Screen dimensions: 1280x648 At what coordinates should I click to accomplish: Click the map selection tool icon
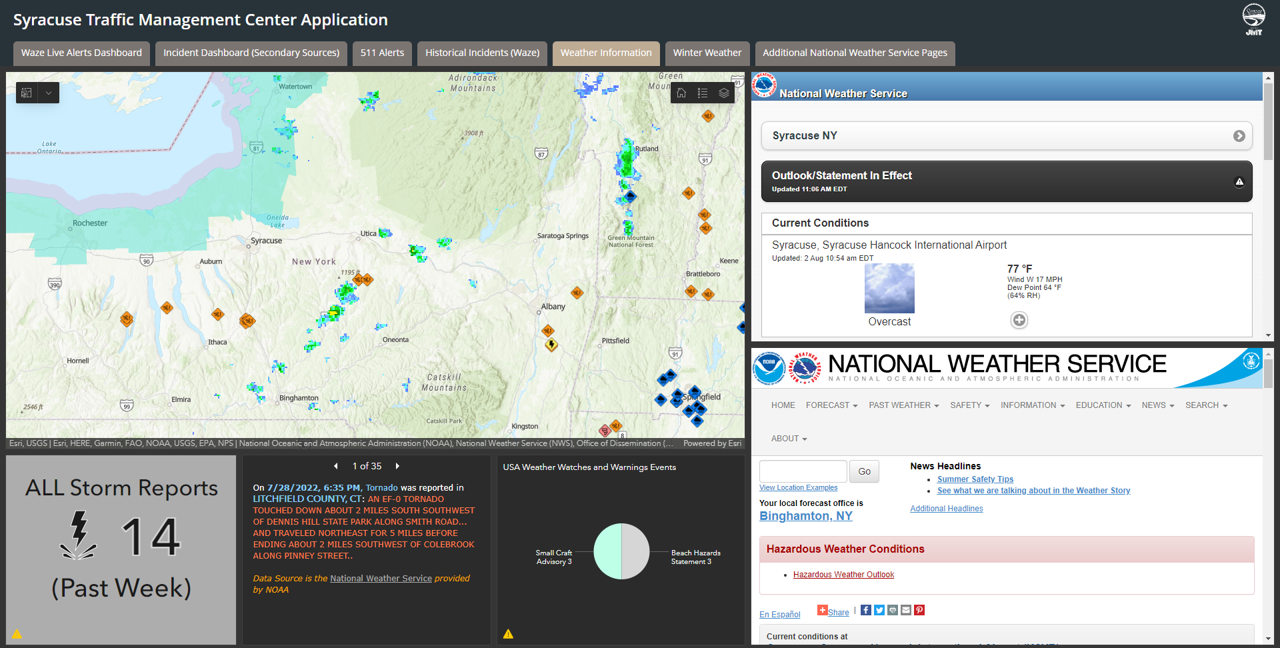coord(27,93)
